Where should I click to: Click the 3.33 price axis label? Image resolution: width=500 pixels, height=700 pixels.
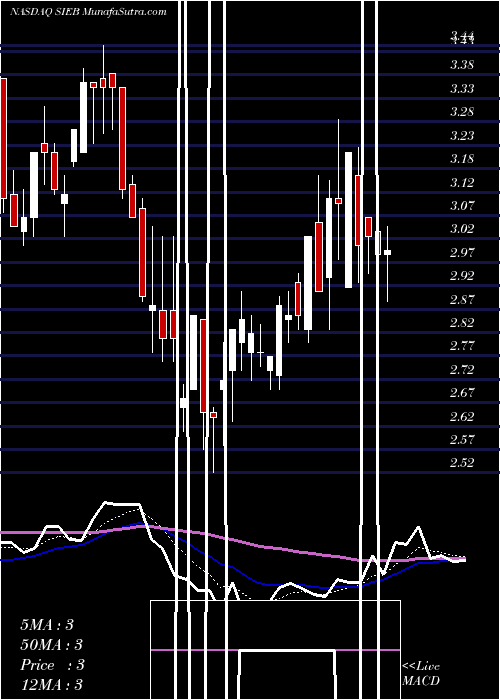[x=462, y=89]
